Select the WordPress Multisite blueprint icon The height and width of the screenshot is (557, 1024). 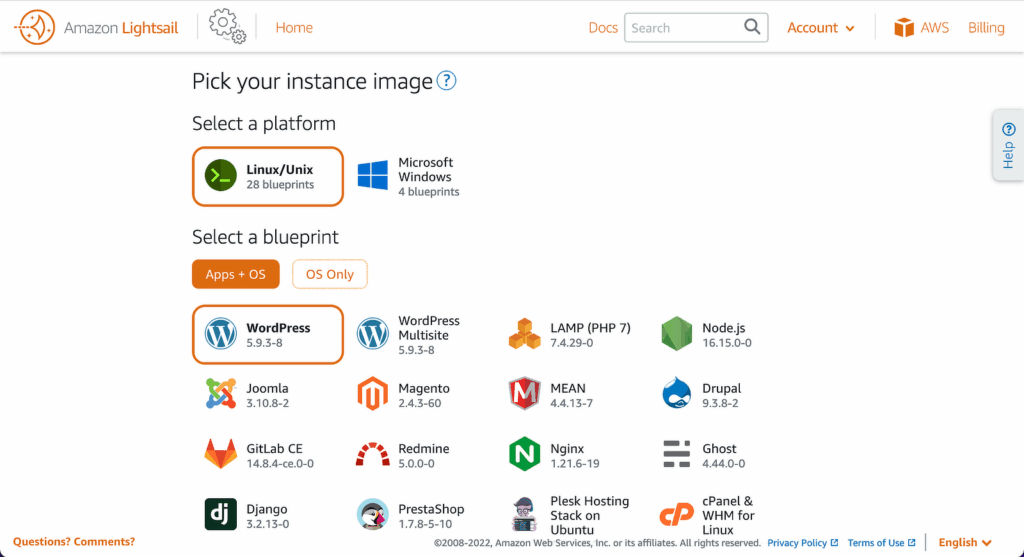(373, 334)
